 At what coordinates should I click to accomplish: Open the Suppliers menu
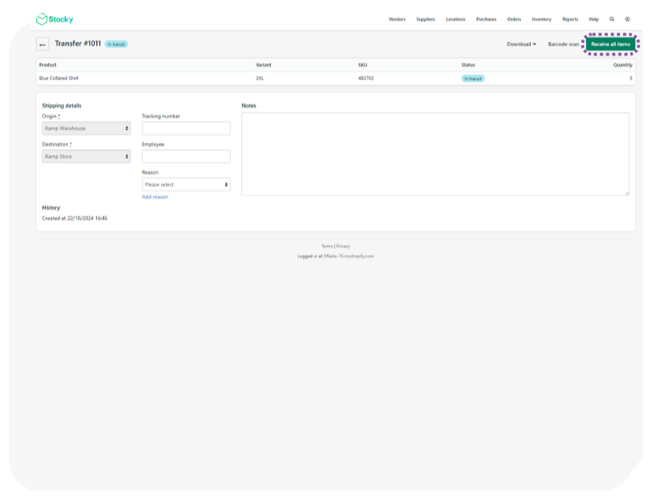tap(426, 19)
